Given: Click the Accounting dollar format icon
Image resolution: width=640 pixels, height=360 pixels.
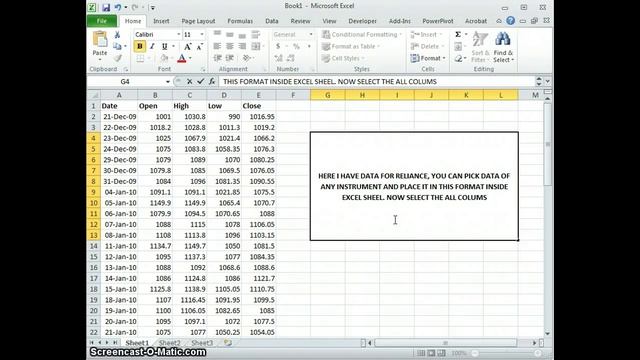Looking at the screenshot, I should pyautogui.click(x=278, y=47).
